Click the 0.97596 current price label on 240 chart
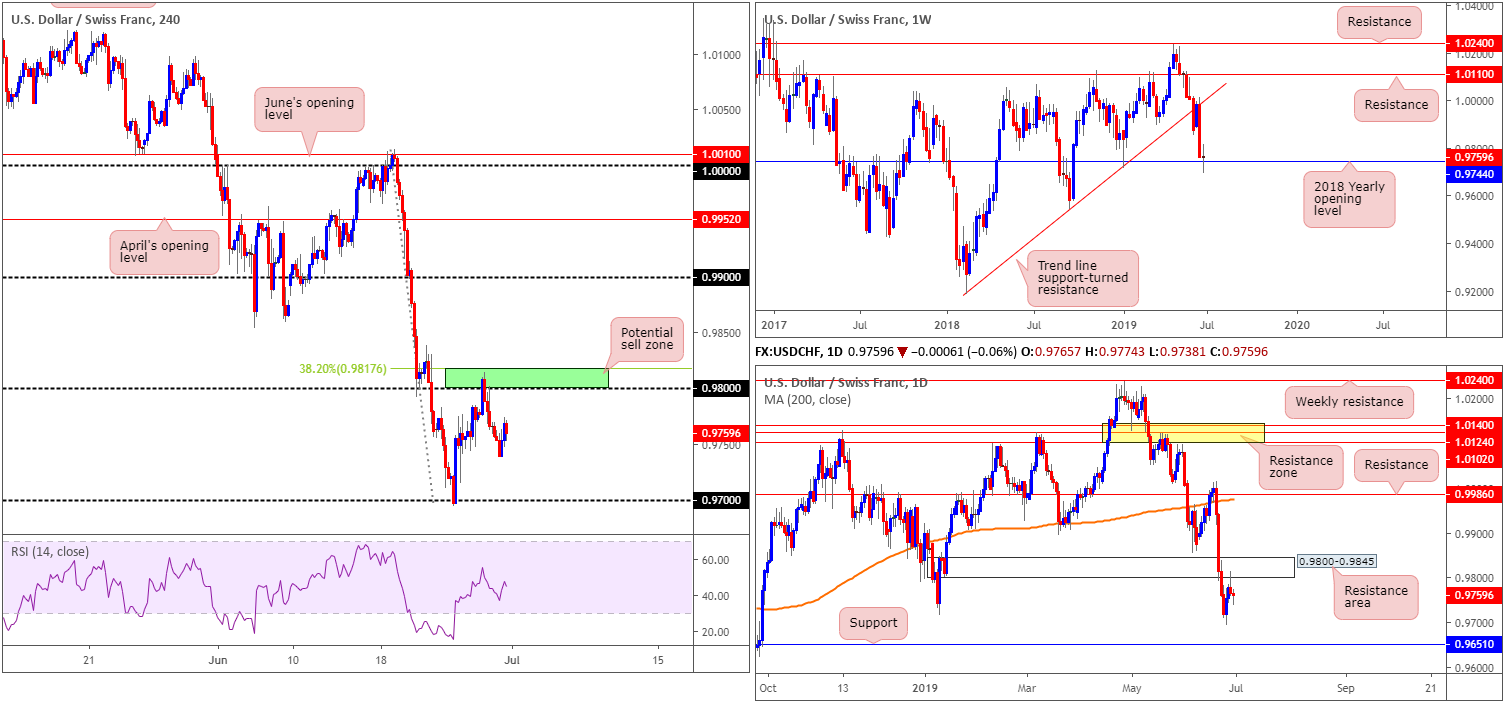The height and width of the screenshot is (703, 1506). [x=722, y=433]
